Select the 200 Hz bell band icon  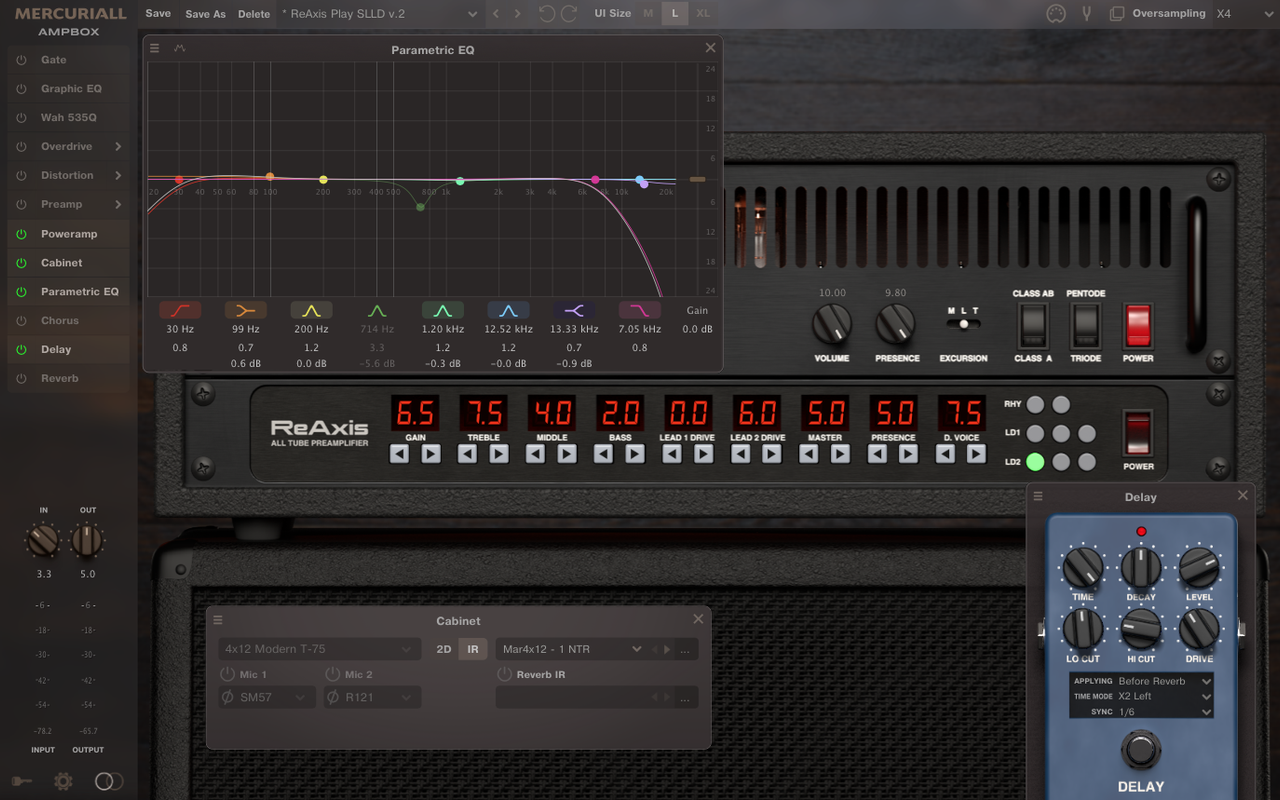[x=311, y=311]
